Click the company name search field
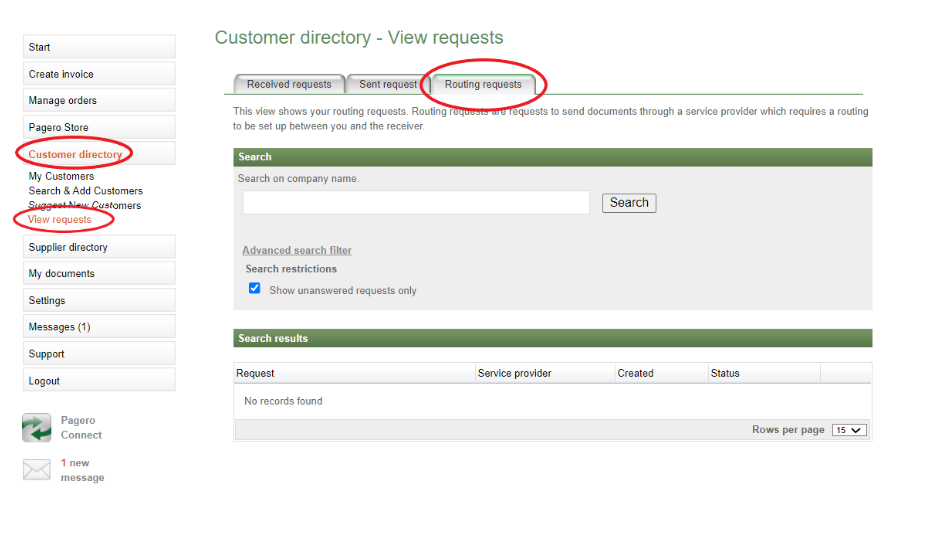Image resolution: width=926 pixels, height=552 pixels. [x=416, y=202]
